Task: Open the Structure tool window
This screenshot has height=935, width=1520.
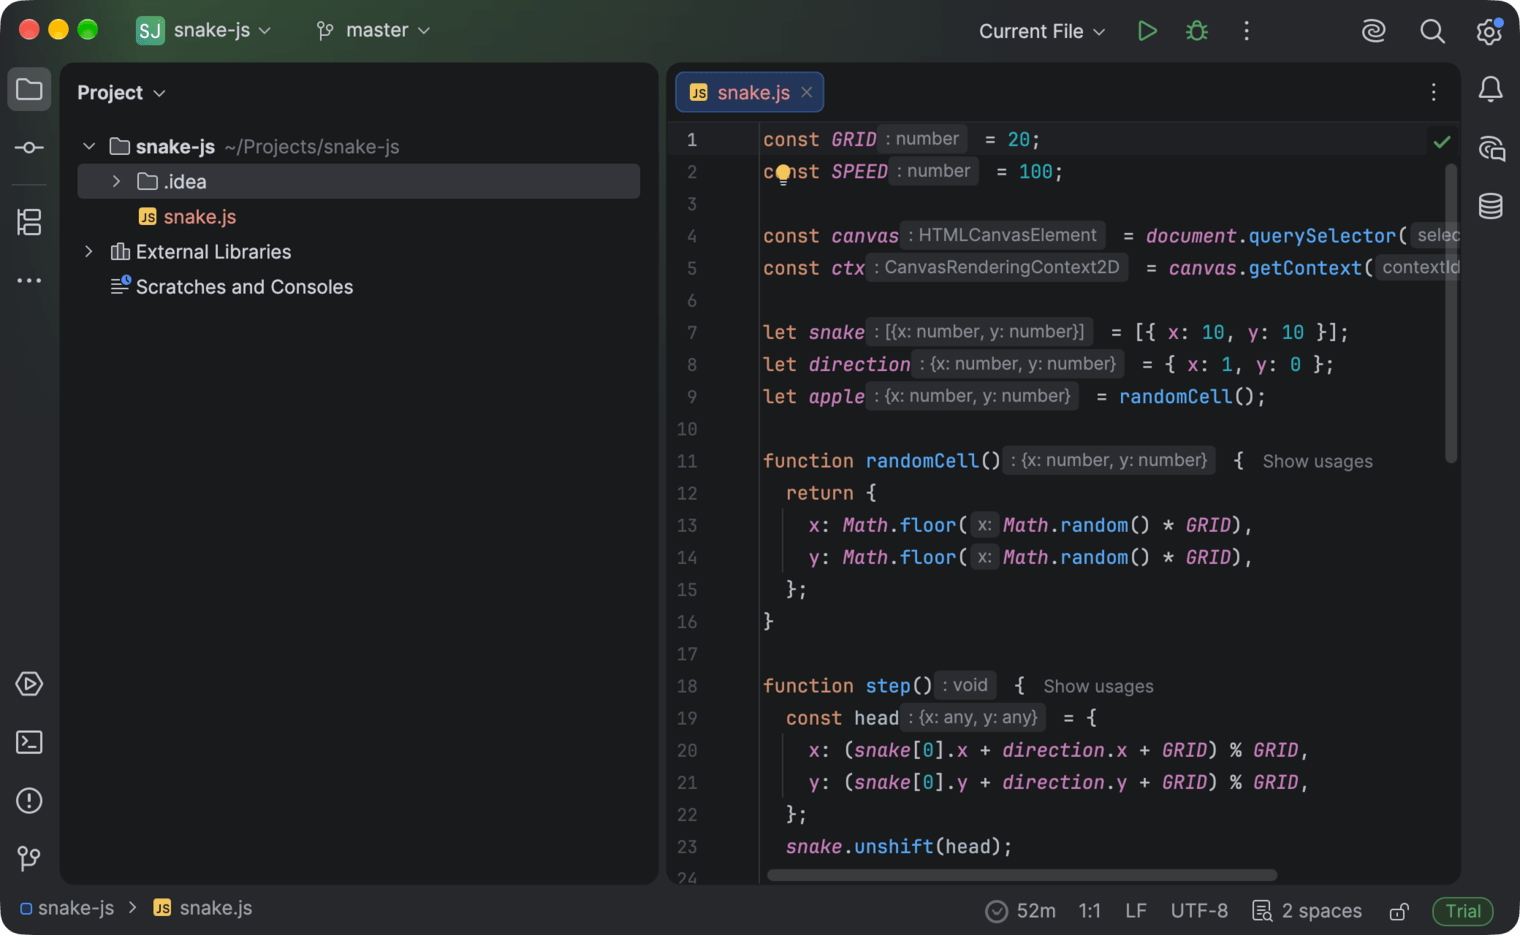Action: click(x=29, y=222)
